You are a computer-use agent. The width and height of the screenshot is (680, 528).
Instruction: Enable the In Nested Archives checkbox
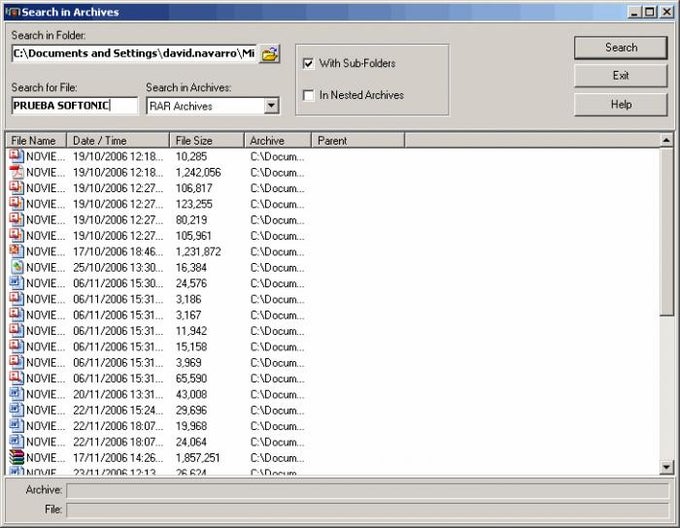point(308,95)
